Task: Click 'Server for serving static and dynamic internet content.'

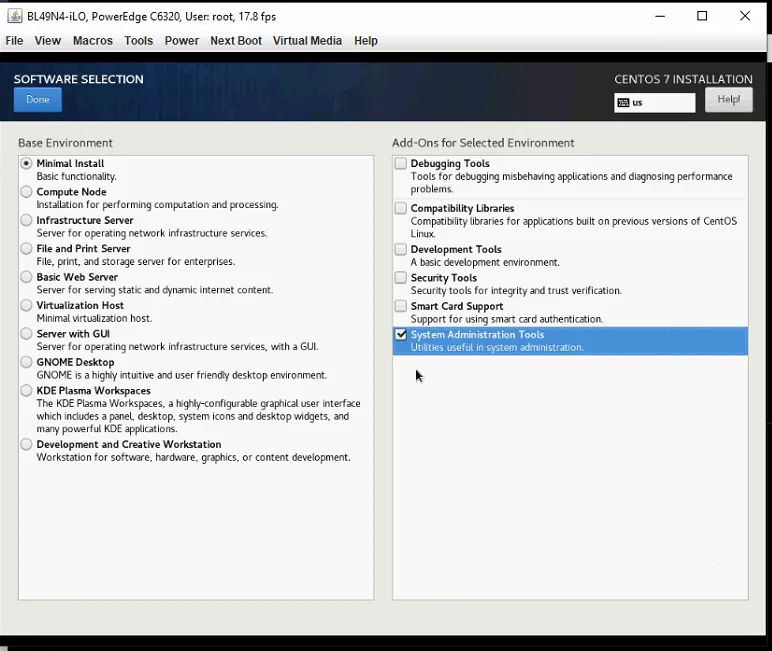Action: [155, 290]
